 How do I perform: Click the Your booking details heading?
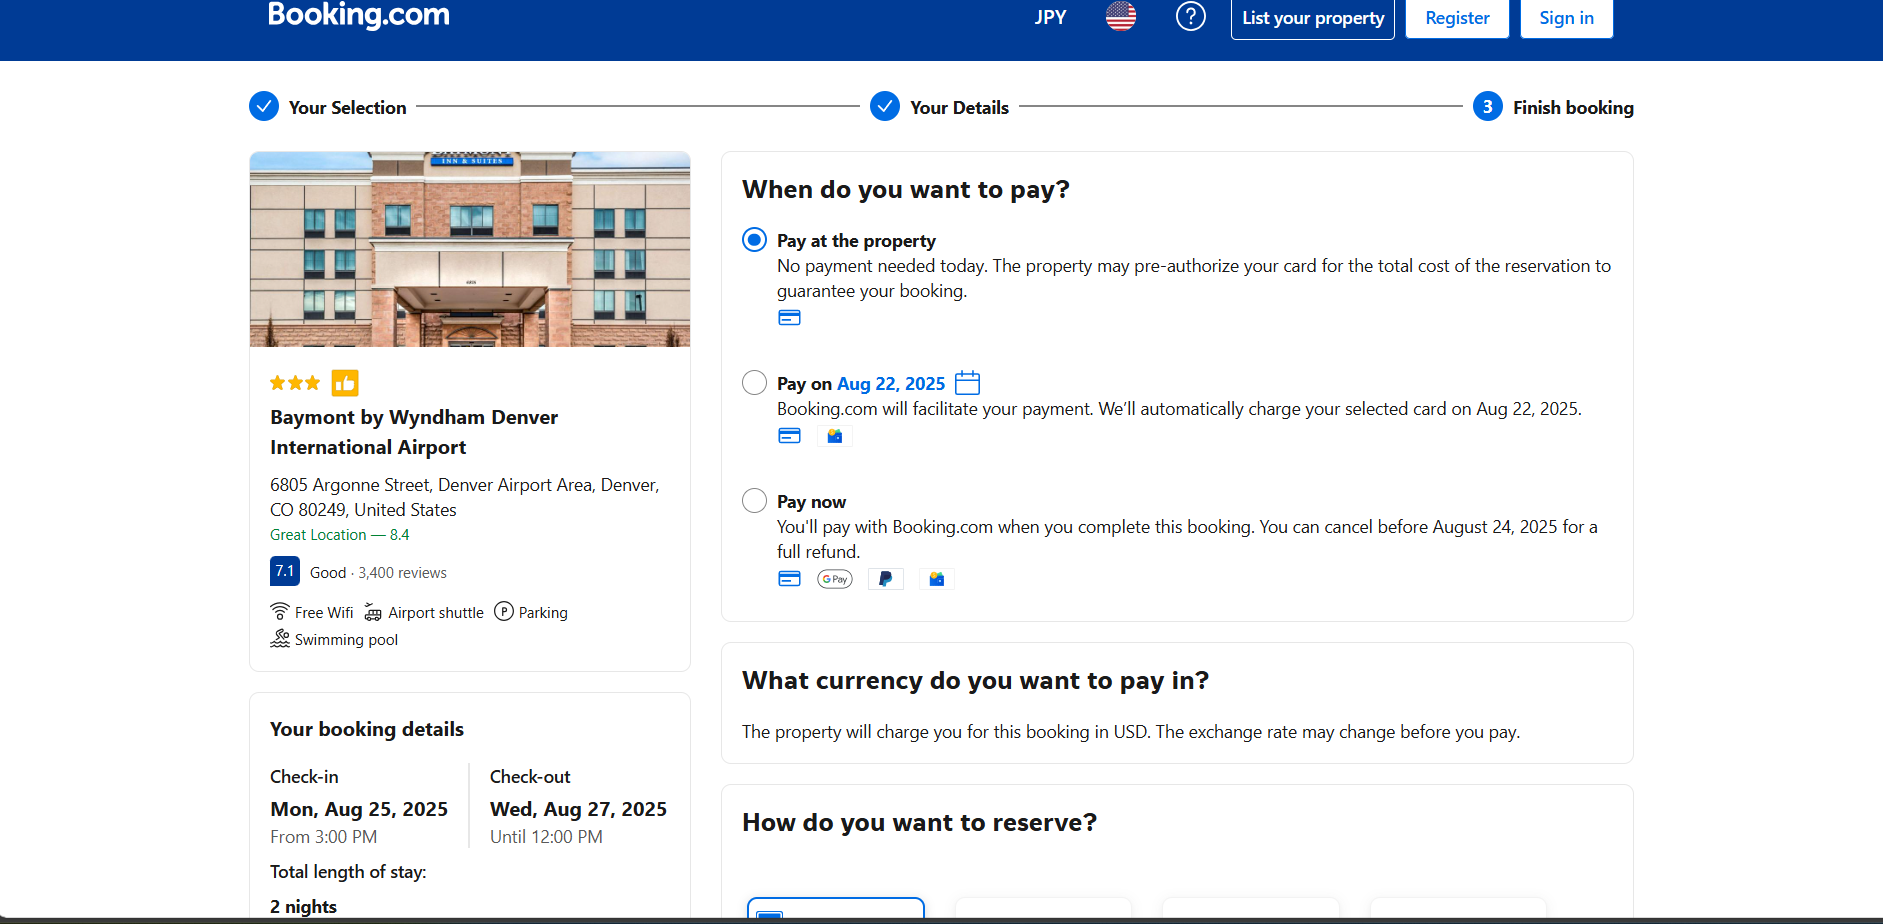[367, 729]
